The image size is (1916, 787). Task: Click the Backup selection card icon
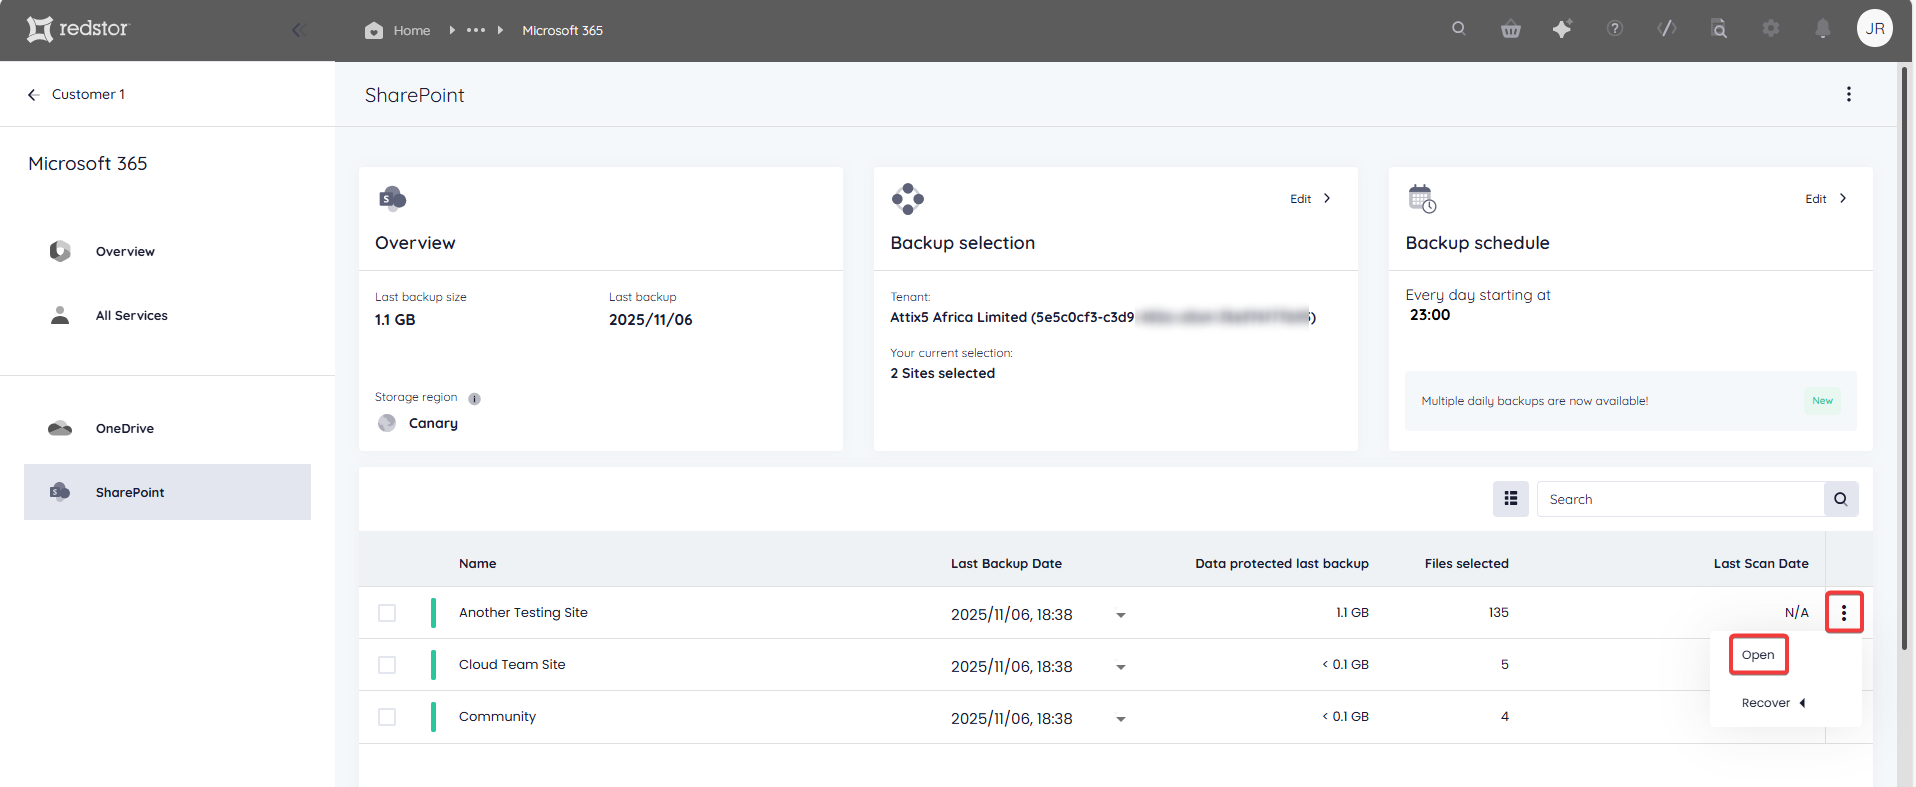908,198
